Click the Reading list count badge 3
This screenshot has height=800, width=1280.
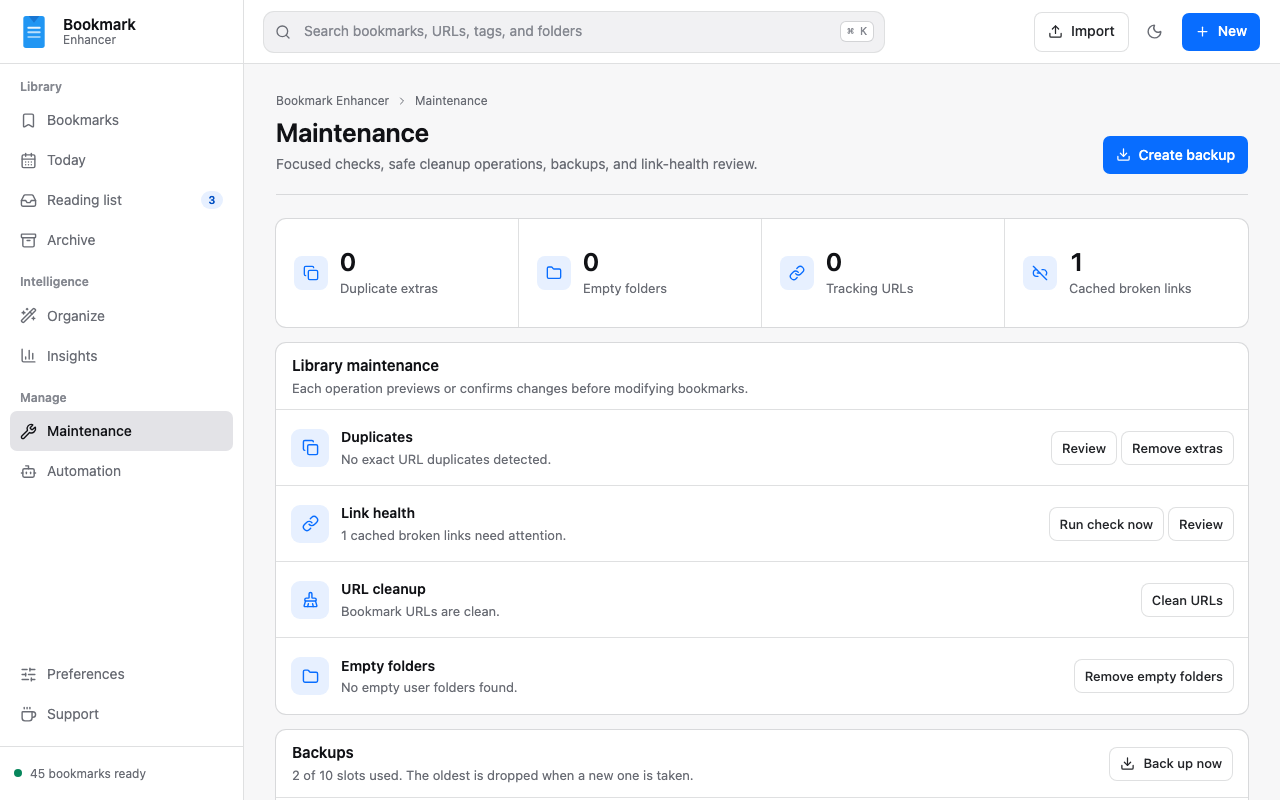tap(211, 200)
